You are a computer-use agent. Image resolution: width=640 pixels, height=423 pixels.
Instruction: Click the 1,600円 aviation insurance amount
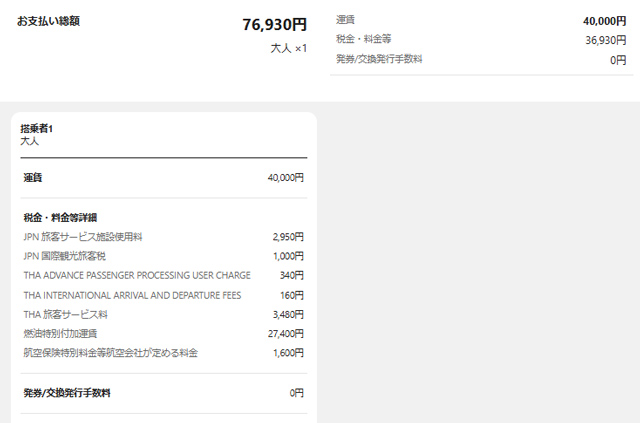(x=287, y=353)
